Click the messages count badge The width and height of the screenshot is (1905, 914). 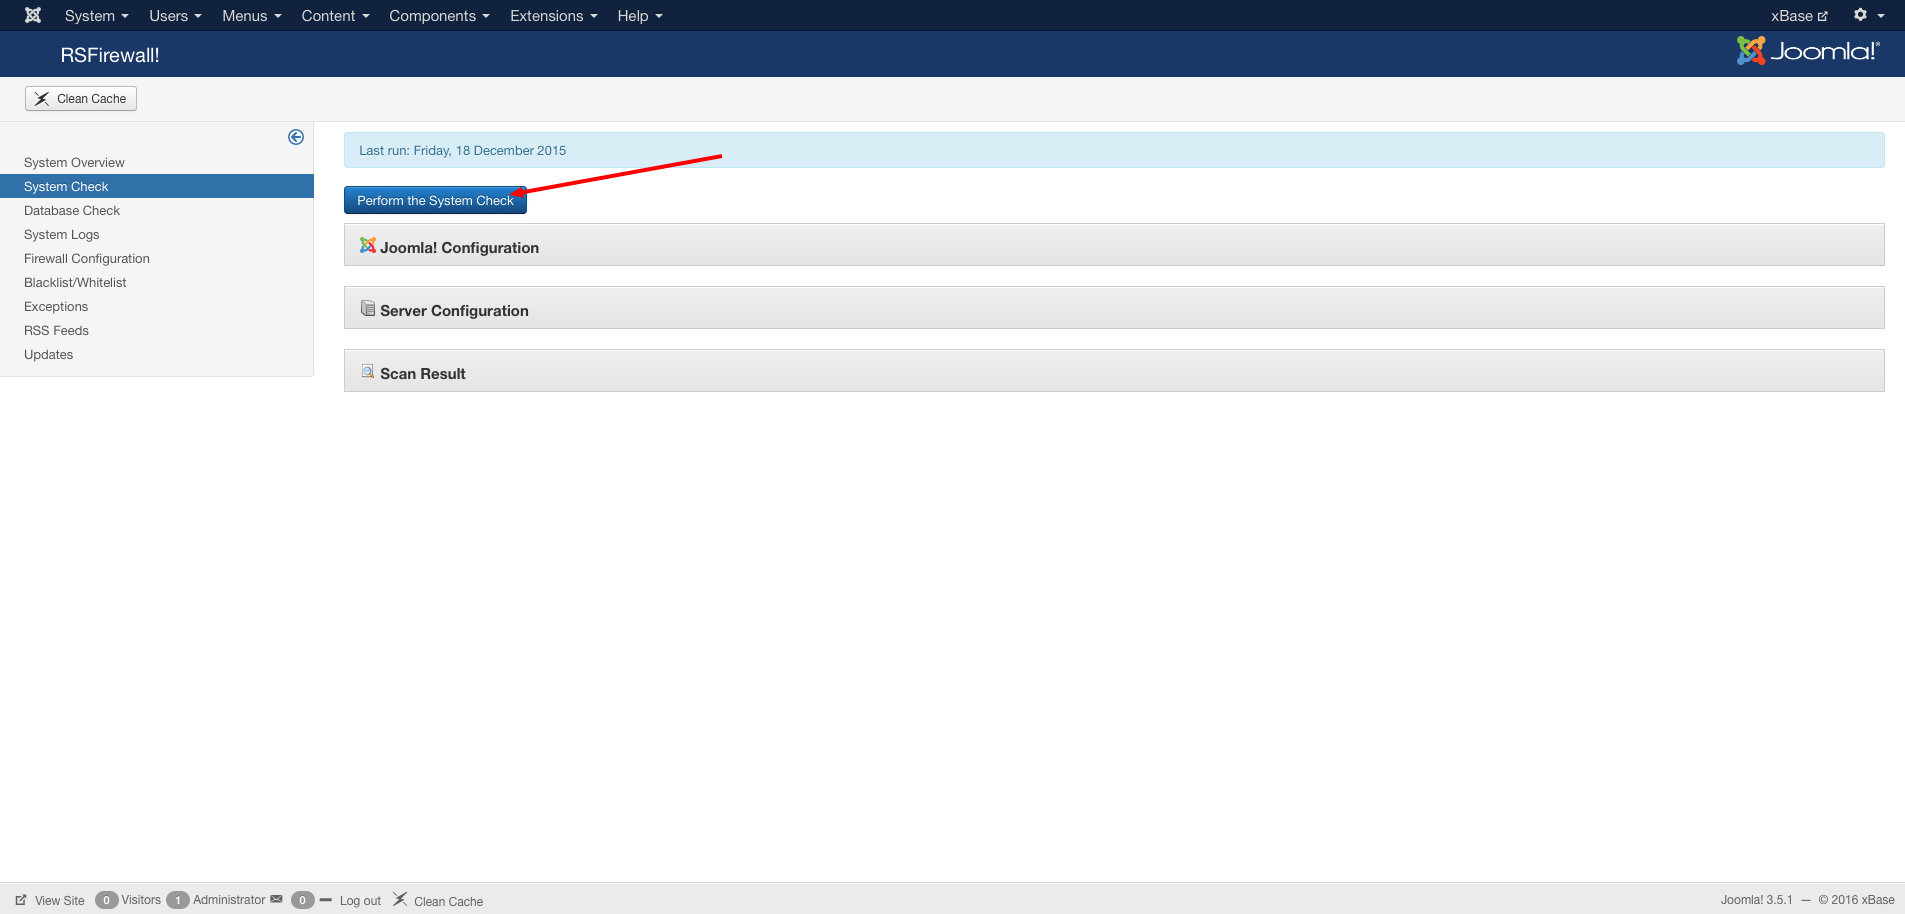303,900
